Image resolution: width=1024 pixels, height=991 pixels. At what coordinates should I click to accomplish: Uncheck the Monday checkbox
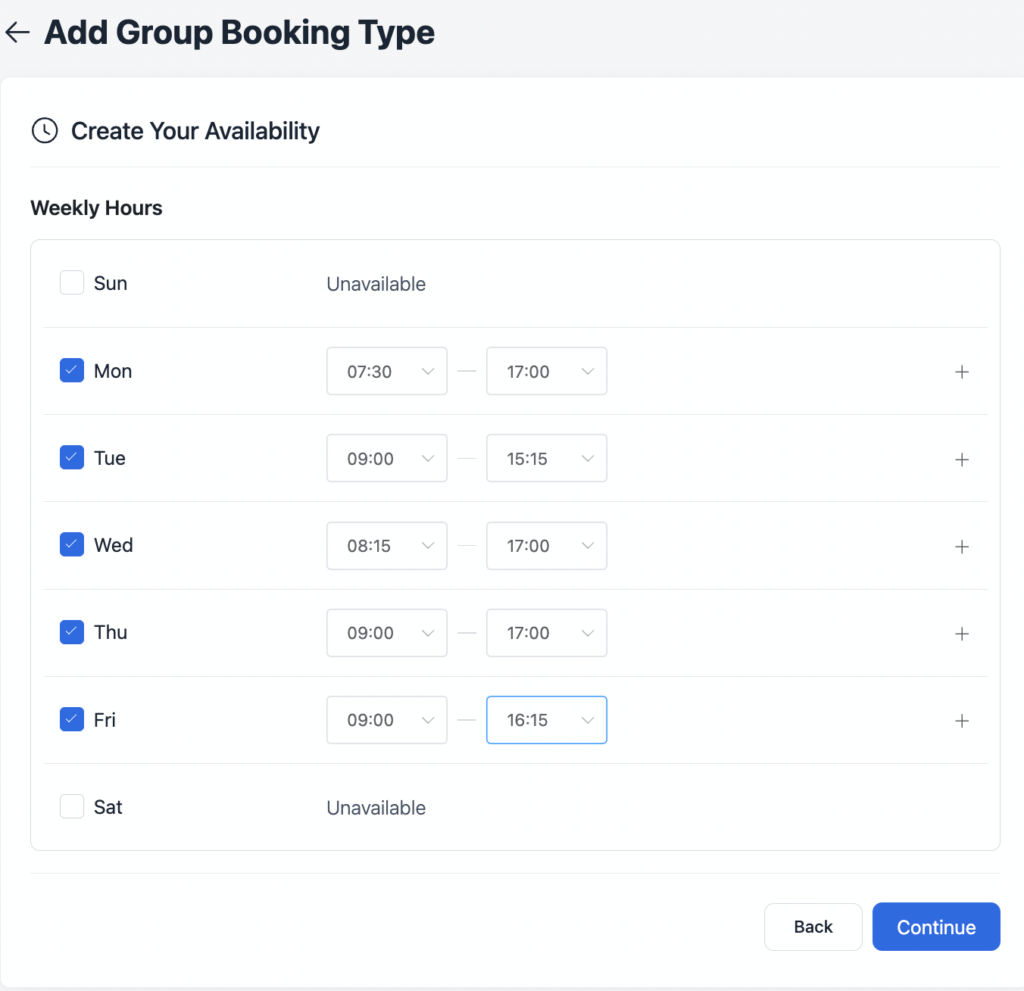tap(72, 371)
